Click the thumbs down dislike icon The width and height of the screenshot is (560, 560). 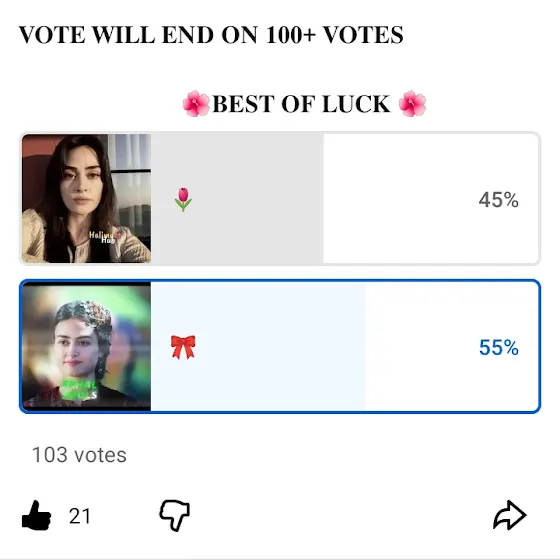[x=175, y=515]
